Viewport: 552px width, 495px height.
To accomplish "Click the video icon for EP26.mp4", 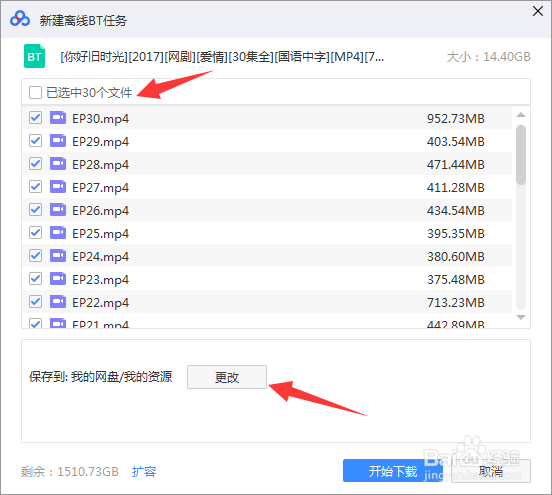I will tap(58, 210).
